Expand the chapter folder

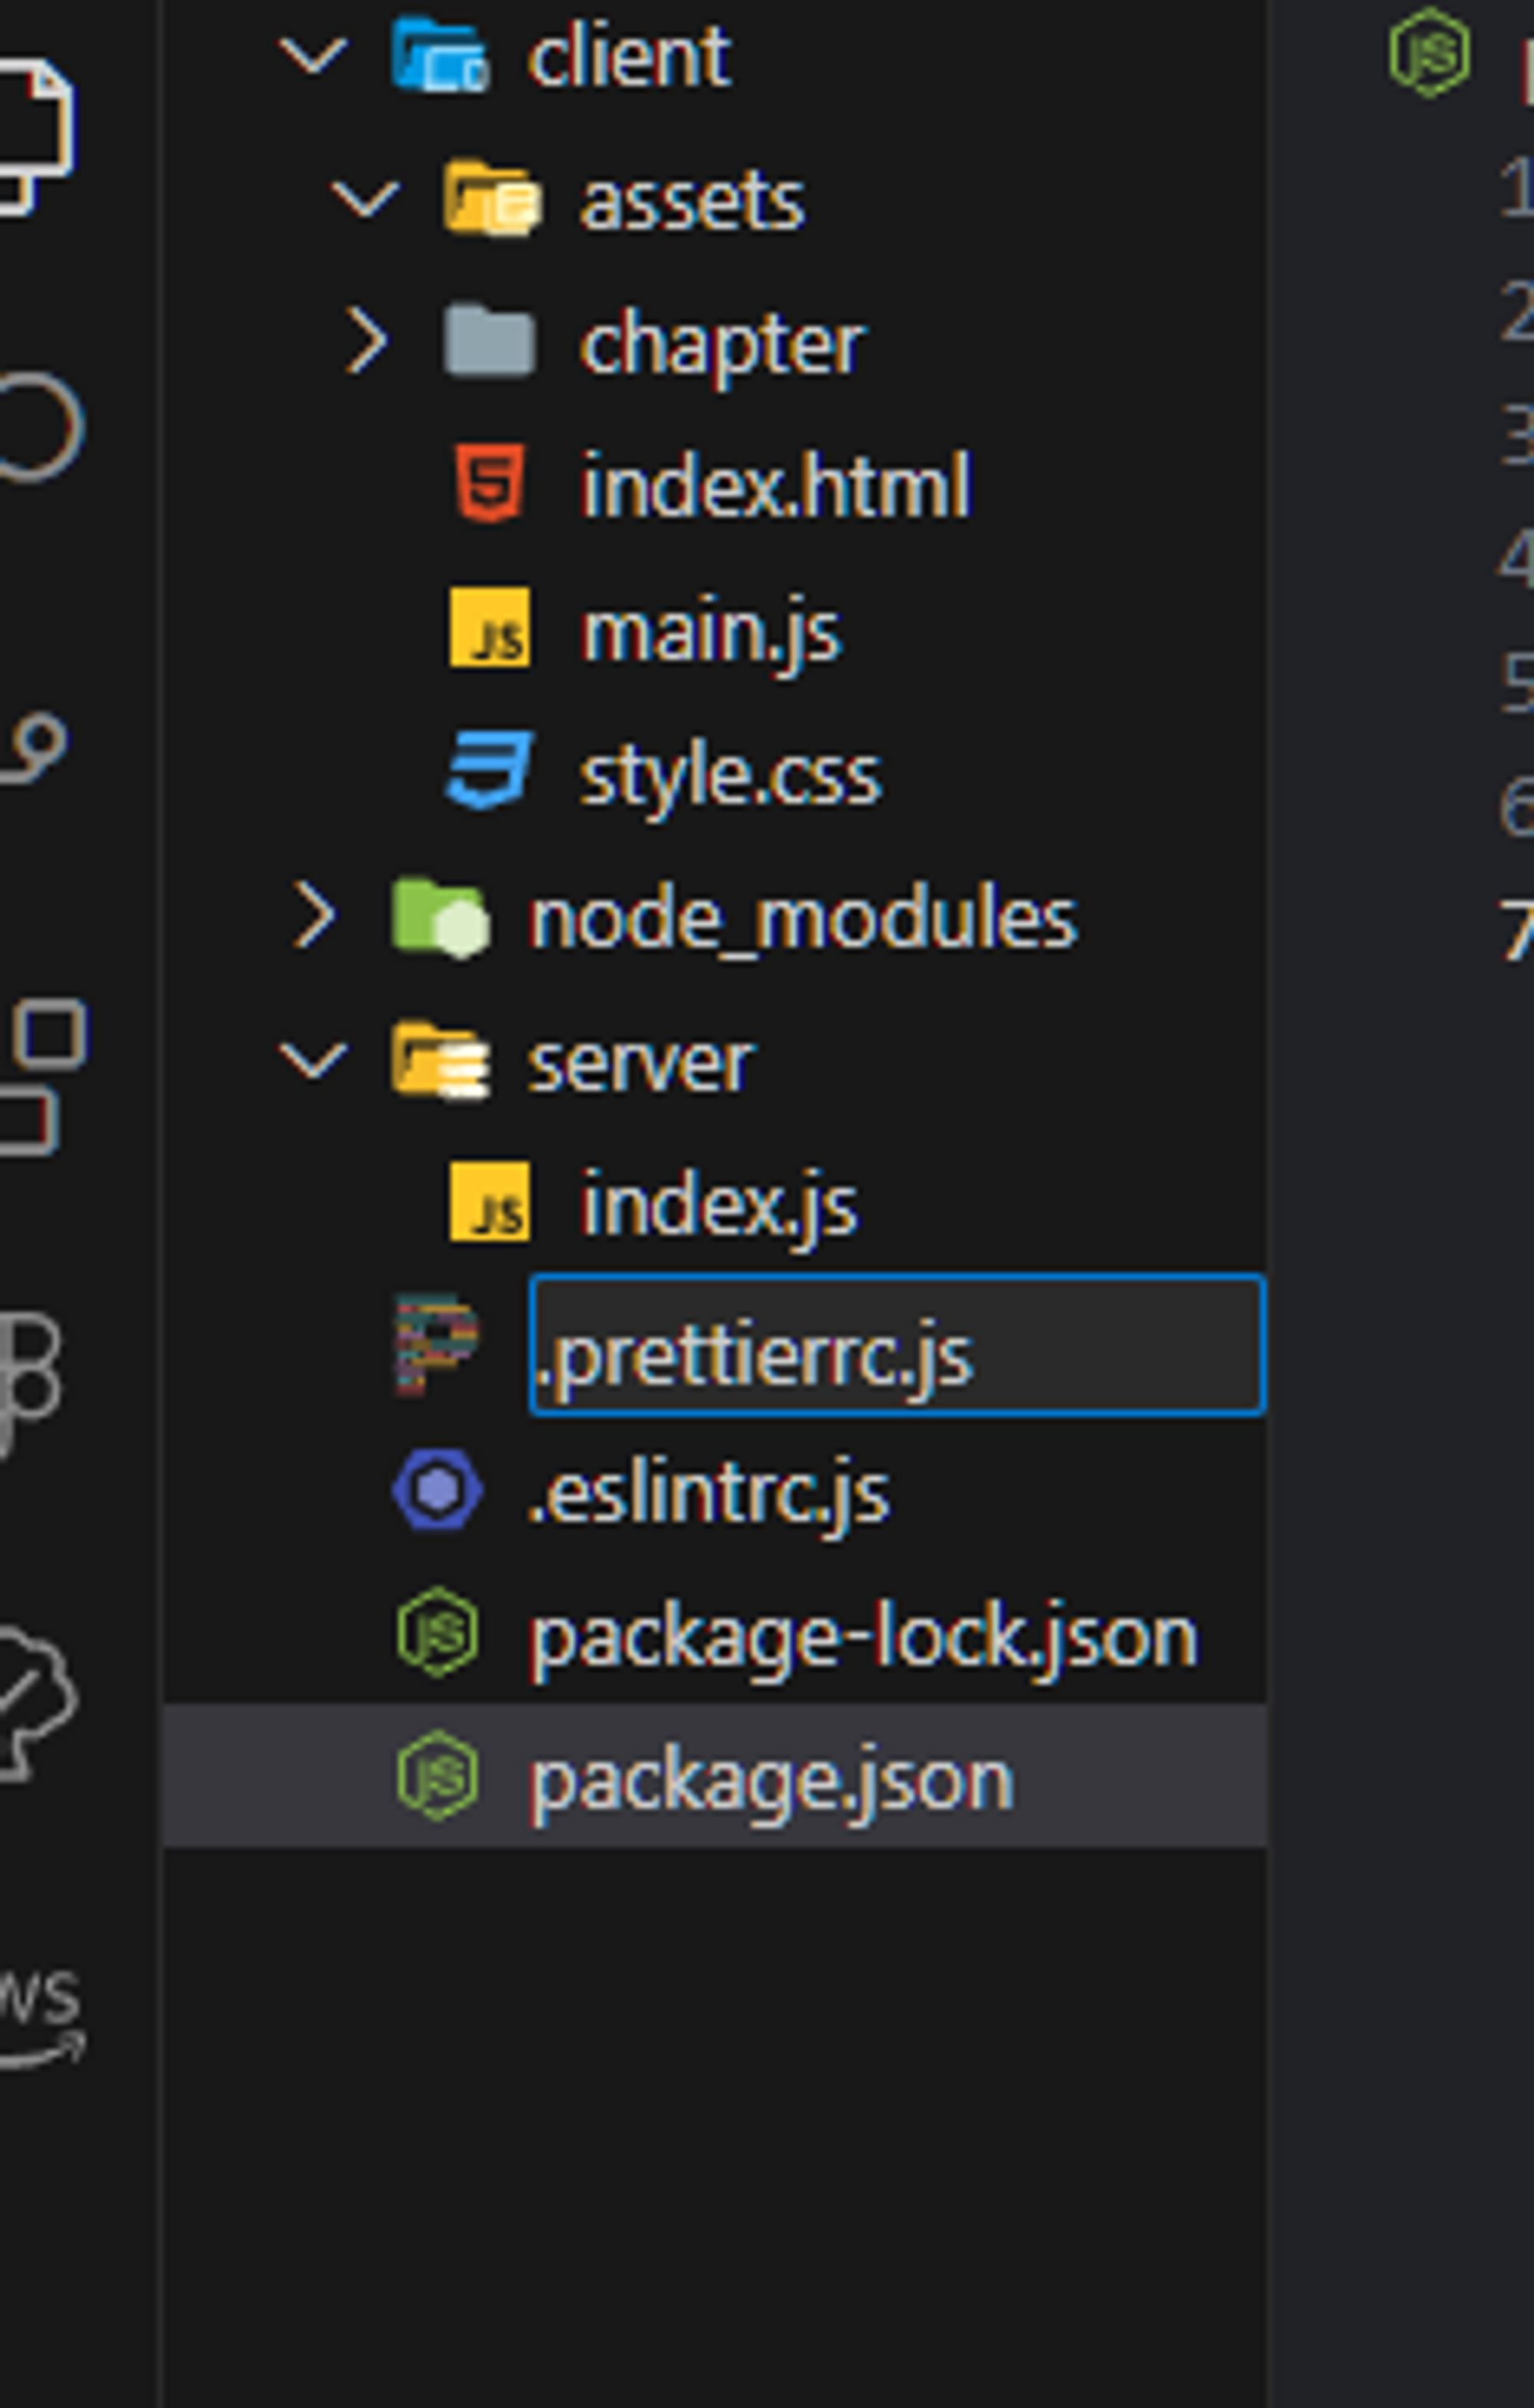click(366, 341)
